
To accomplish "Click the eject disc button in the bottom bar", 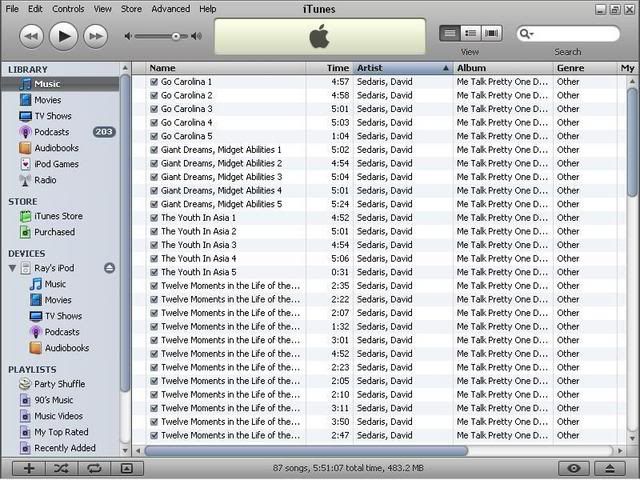I will [610, 468].
